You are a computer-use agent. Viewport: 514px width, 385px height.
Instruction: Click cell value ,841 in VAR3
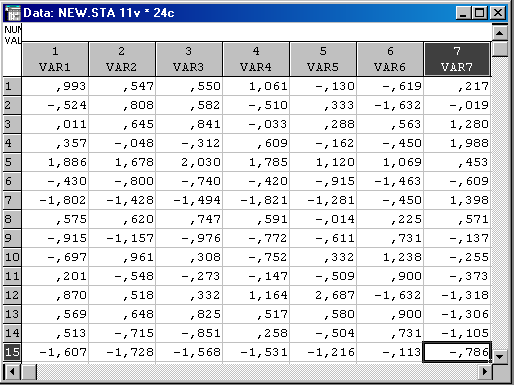[x=189, y=124]
